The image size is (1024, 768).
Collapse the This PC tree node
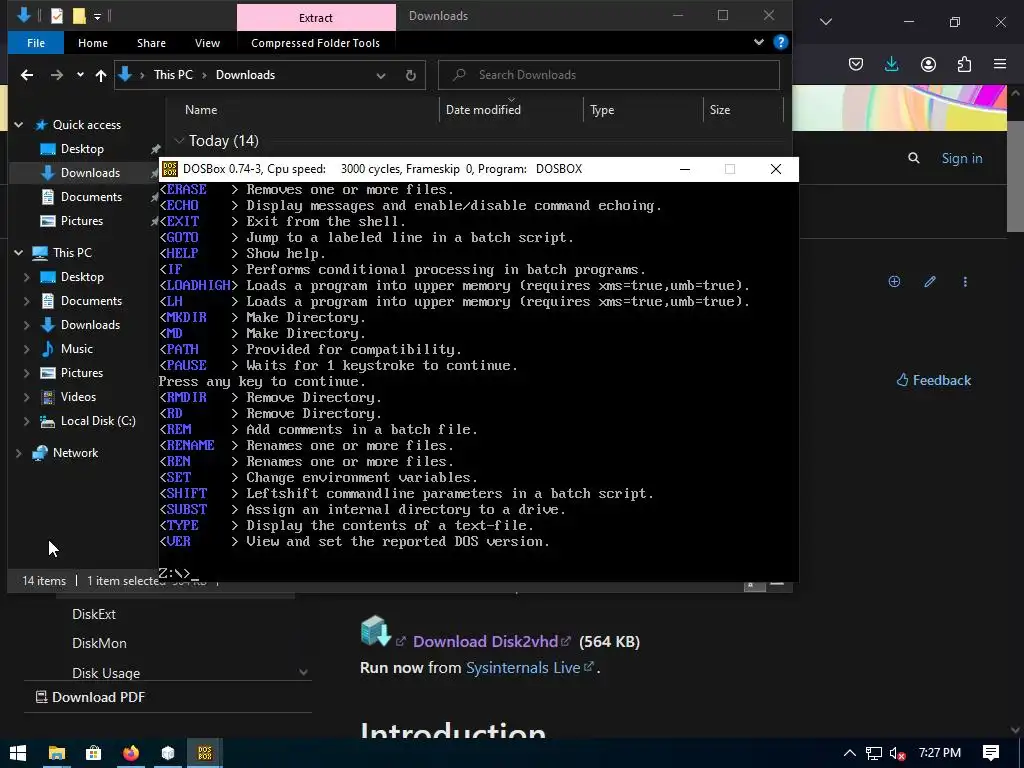18,253
